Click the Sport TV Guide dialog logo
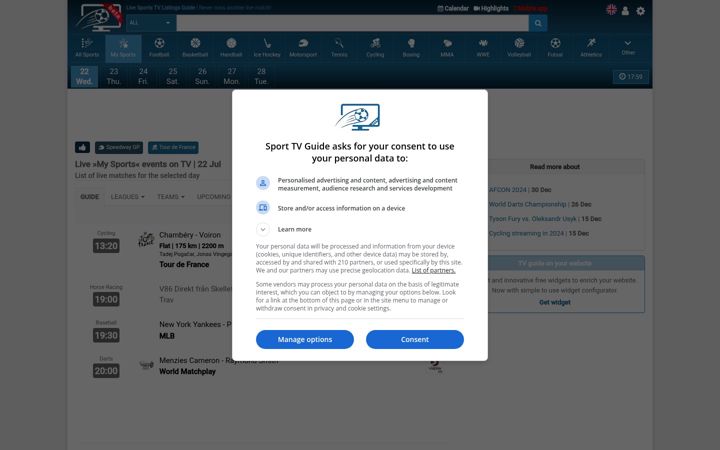The height and width of the screenshot is (450, 720). click(x=360, y=117)
